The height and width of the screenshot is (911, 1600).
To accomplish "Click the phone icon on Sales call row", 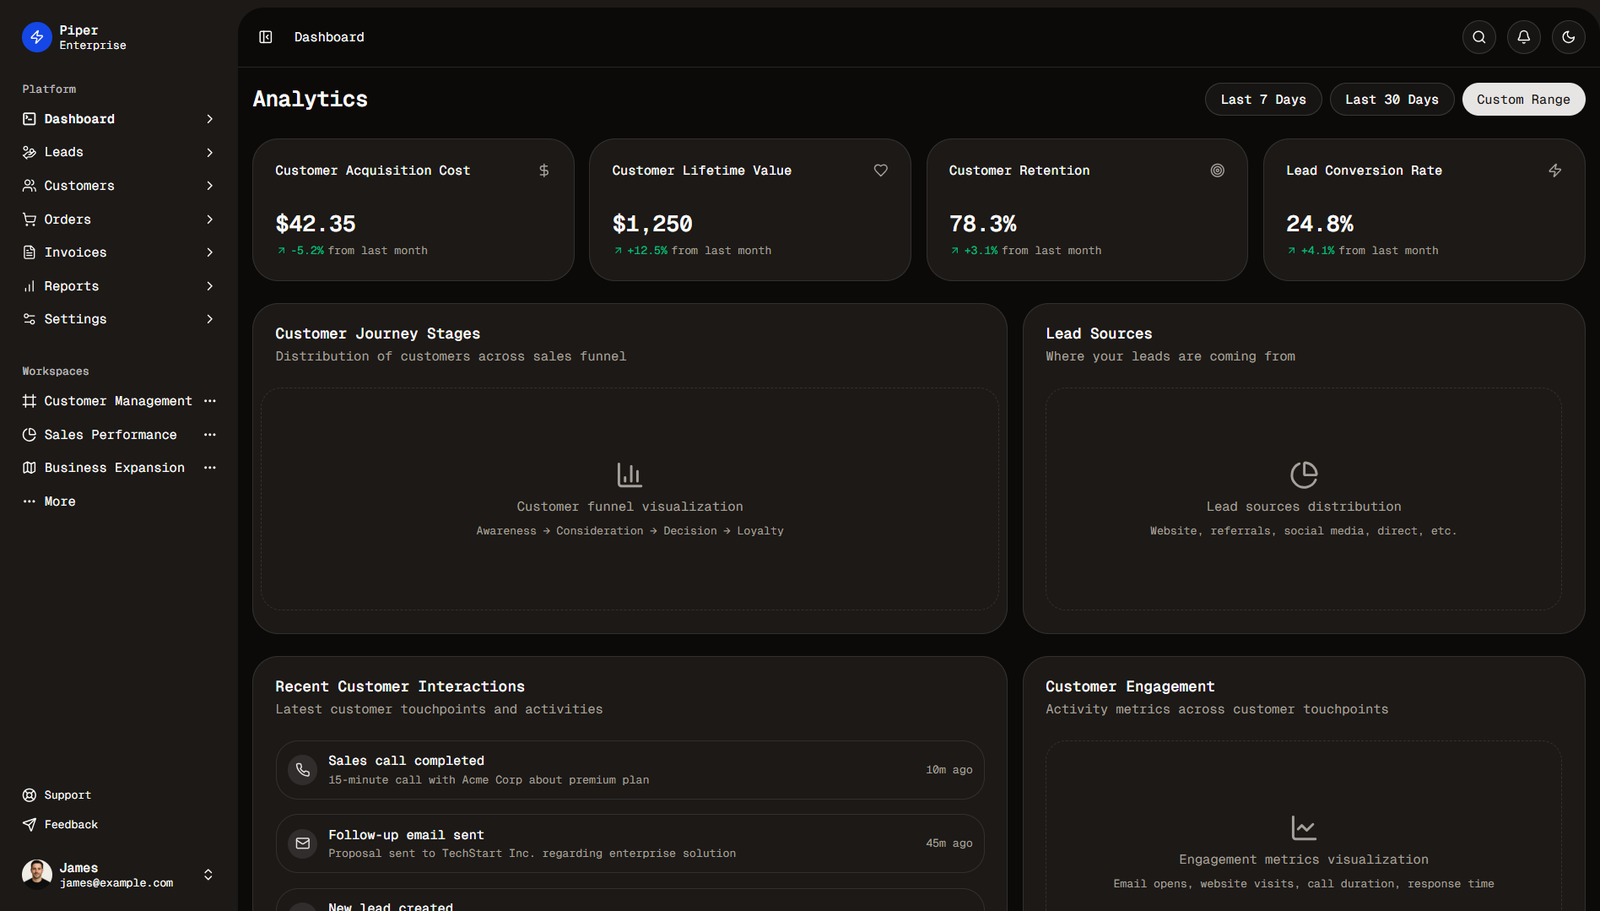I will click(303, 770).
